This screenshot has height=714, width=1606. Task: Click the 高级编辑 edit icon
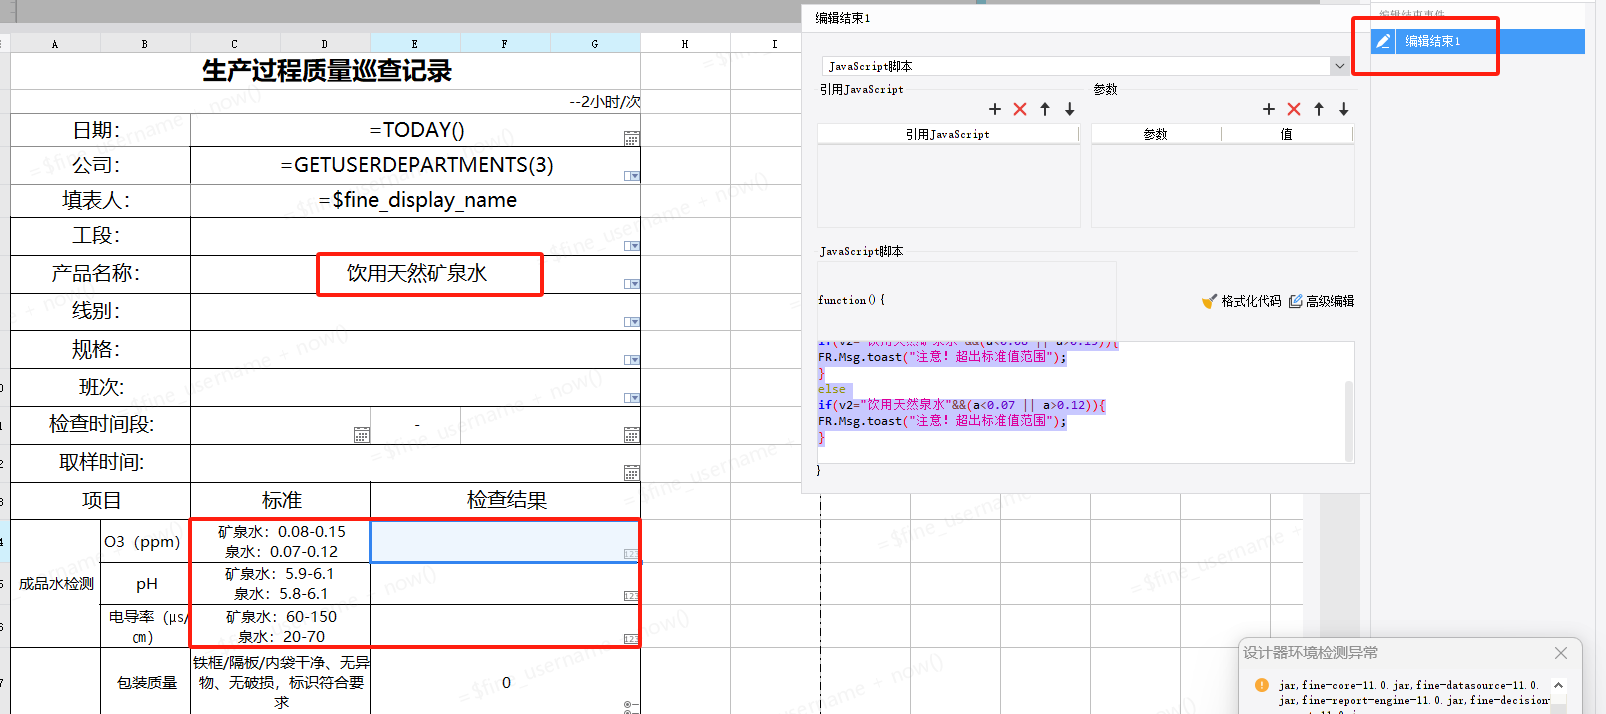(1296, 301)
